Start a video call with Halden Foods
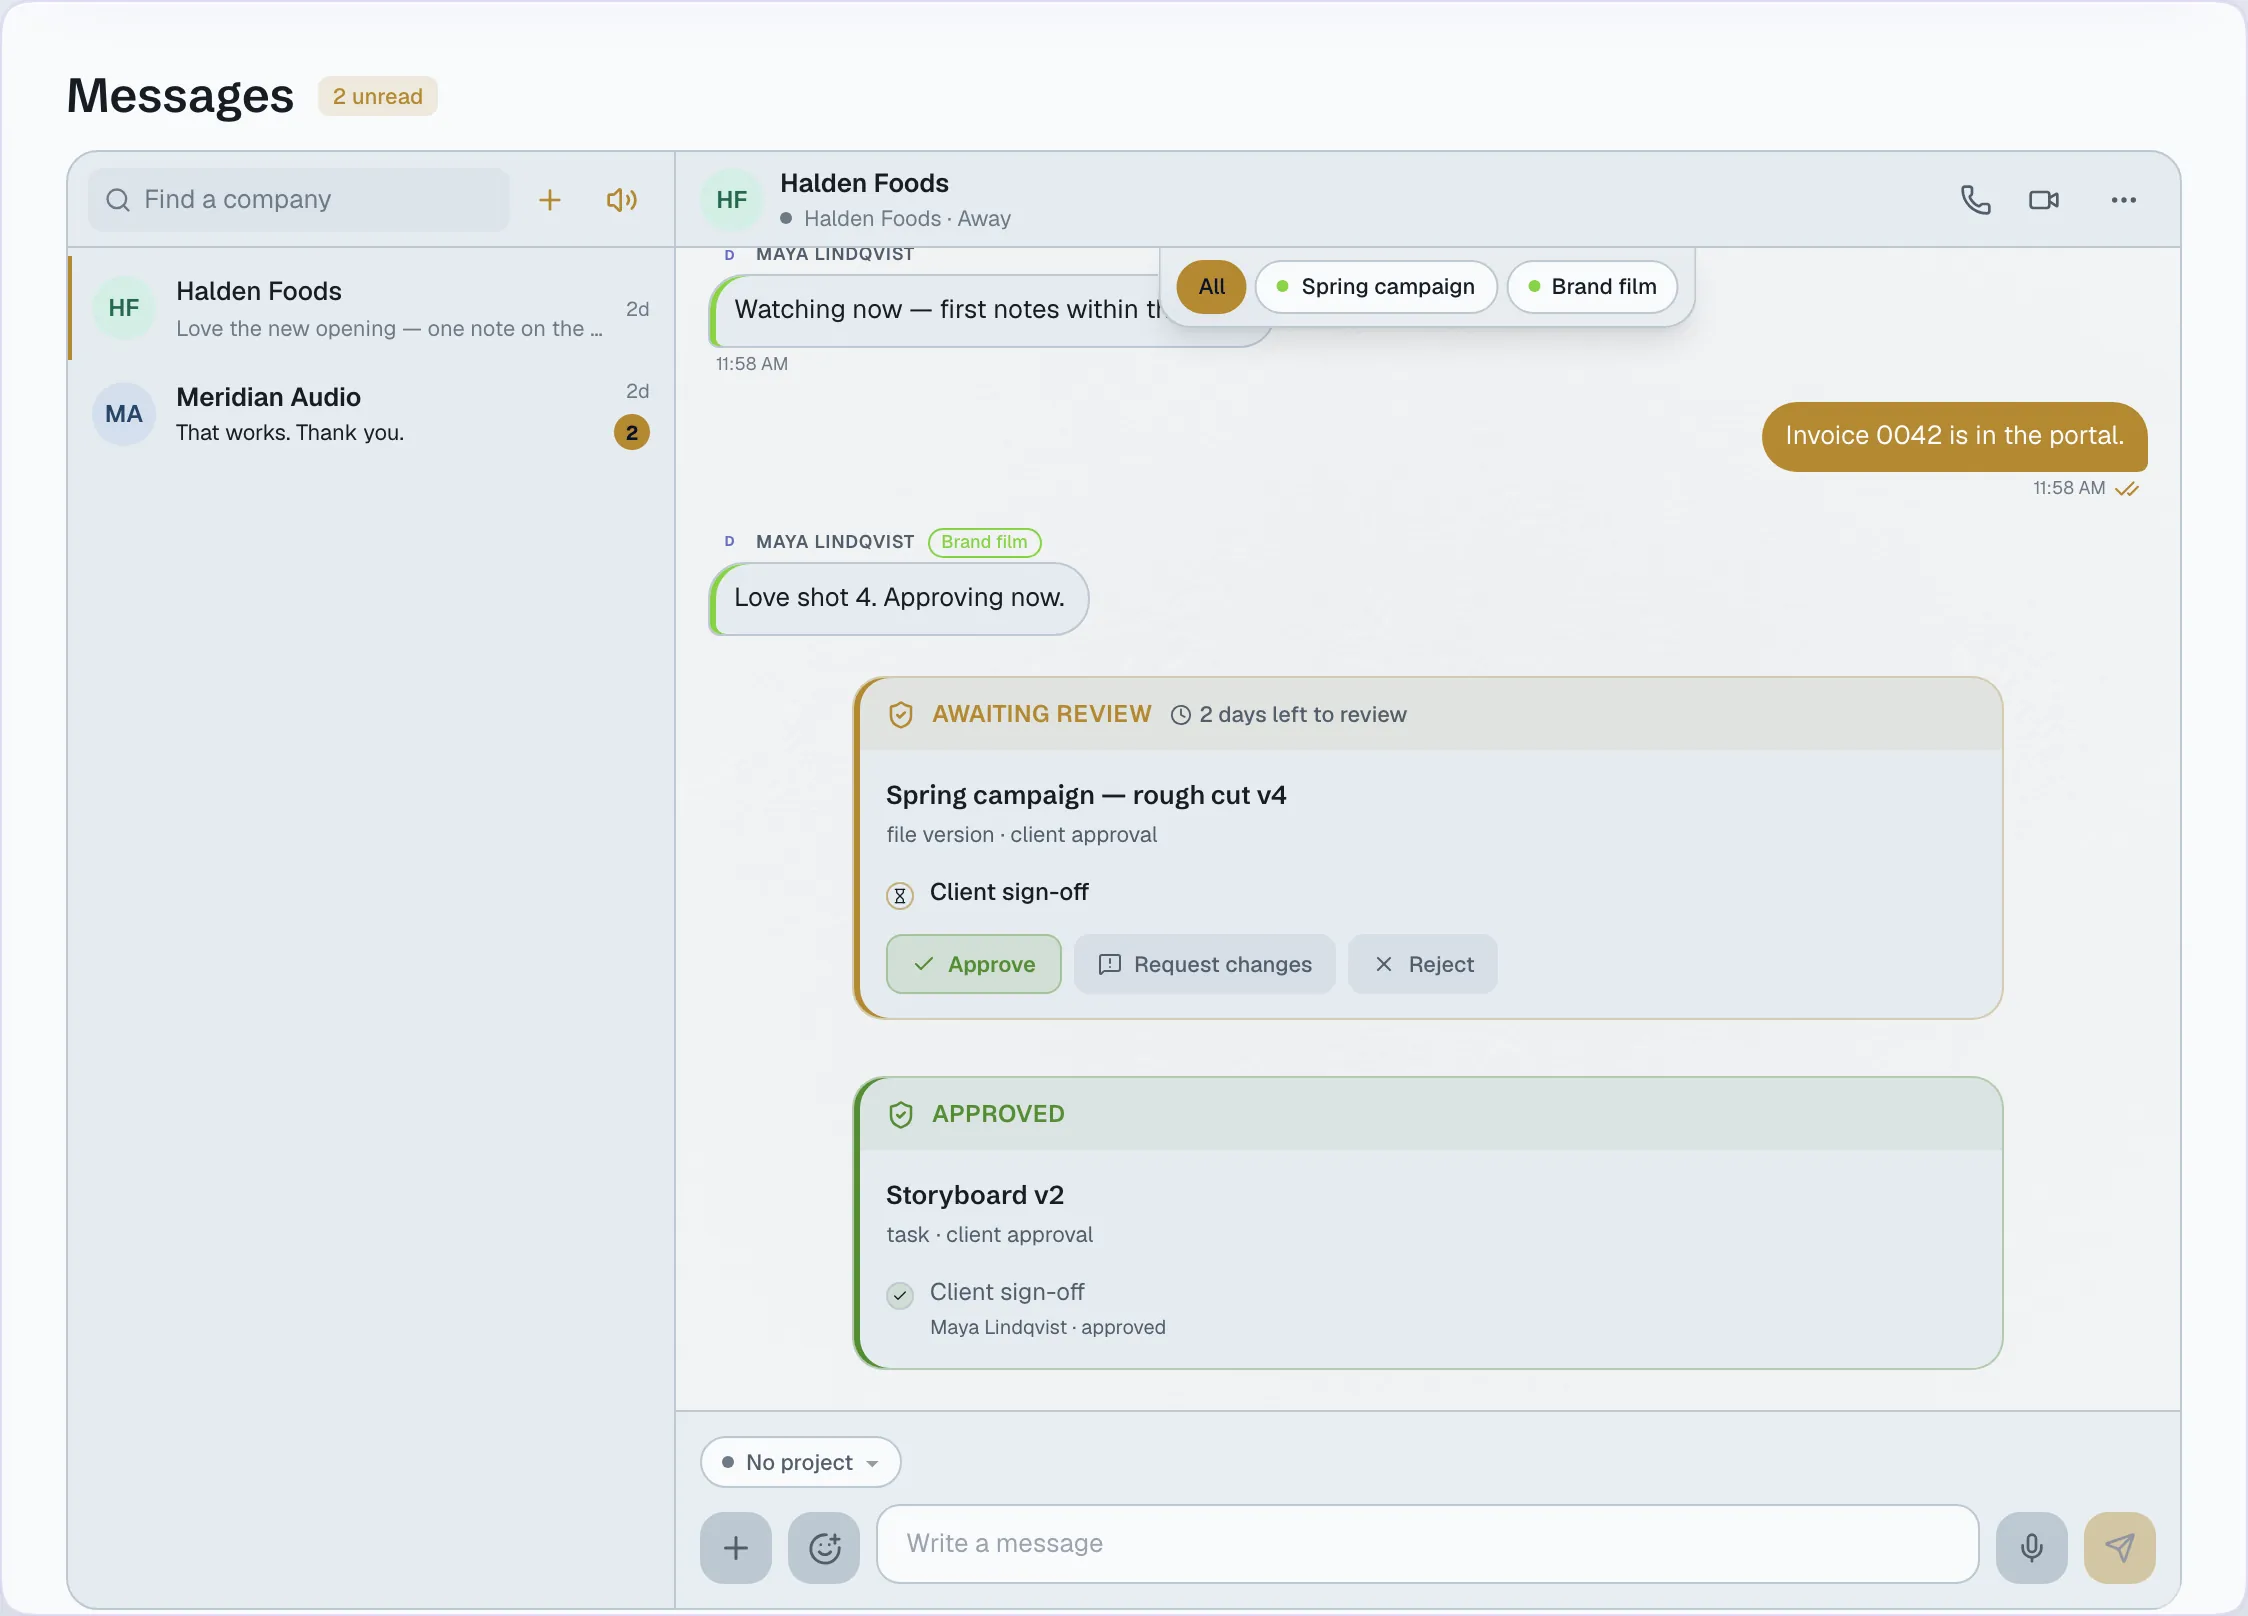The image size is (2248, 1616). click(x=2044, y=200)
